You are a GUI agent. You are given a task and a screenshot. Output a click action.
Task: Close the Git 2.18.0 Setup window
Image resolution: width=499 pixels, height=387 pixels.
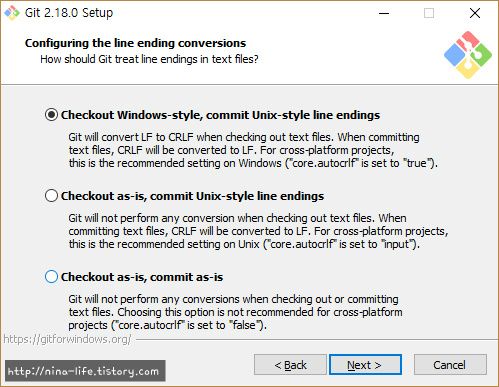click(475, 13)
